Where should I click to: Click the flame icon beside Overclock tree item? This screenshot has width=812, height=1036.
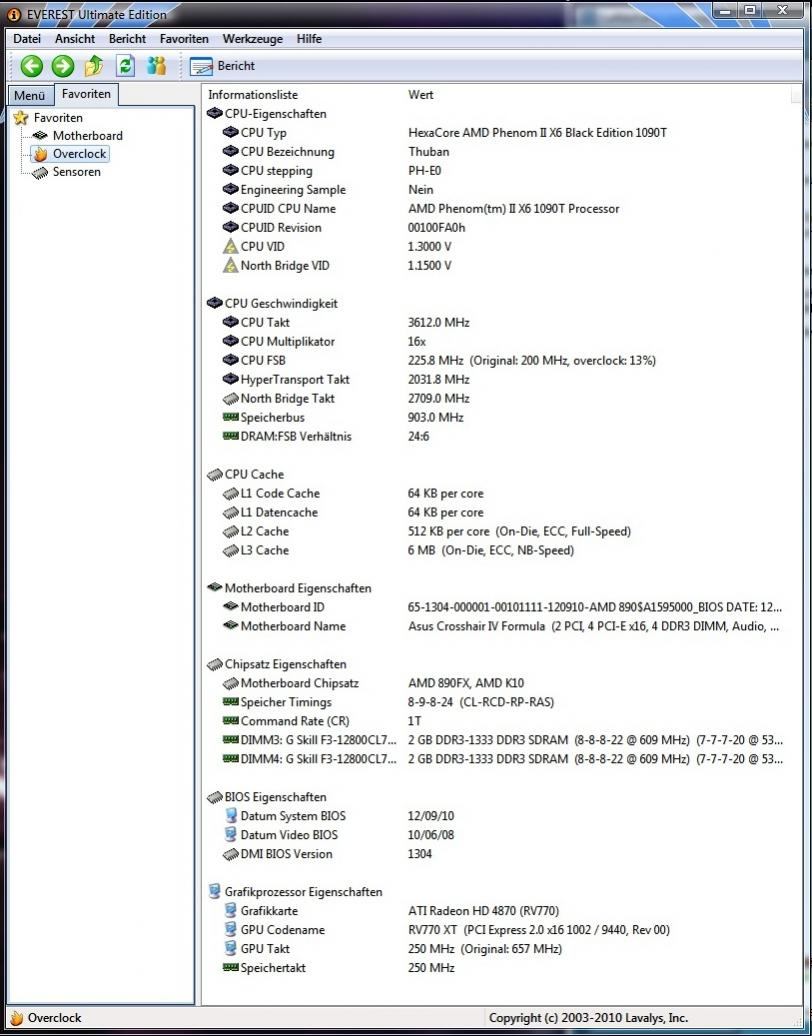[41, 155]
